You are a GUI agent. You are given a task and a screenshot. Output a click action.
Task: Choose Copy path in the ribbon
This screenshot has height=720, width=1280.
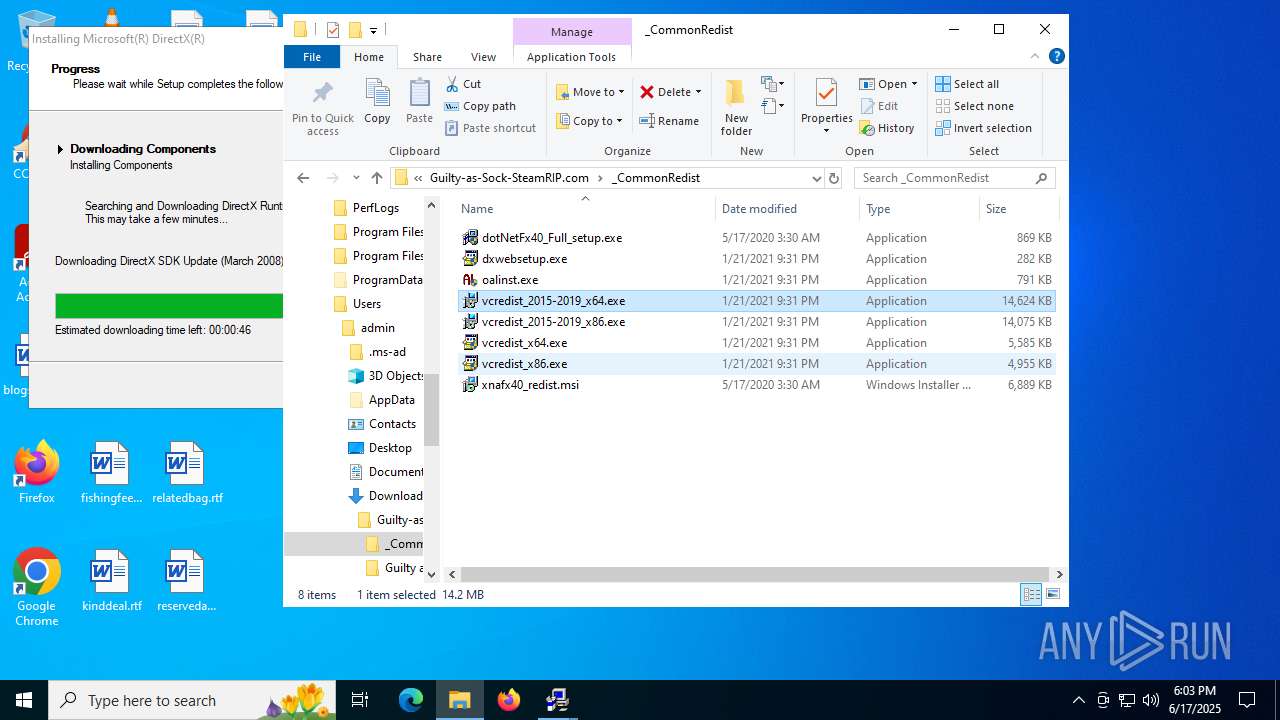pos(480,106)
